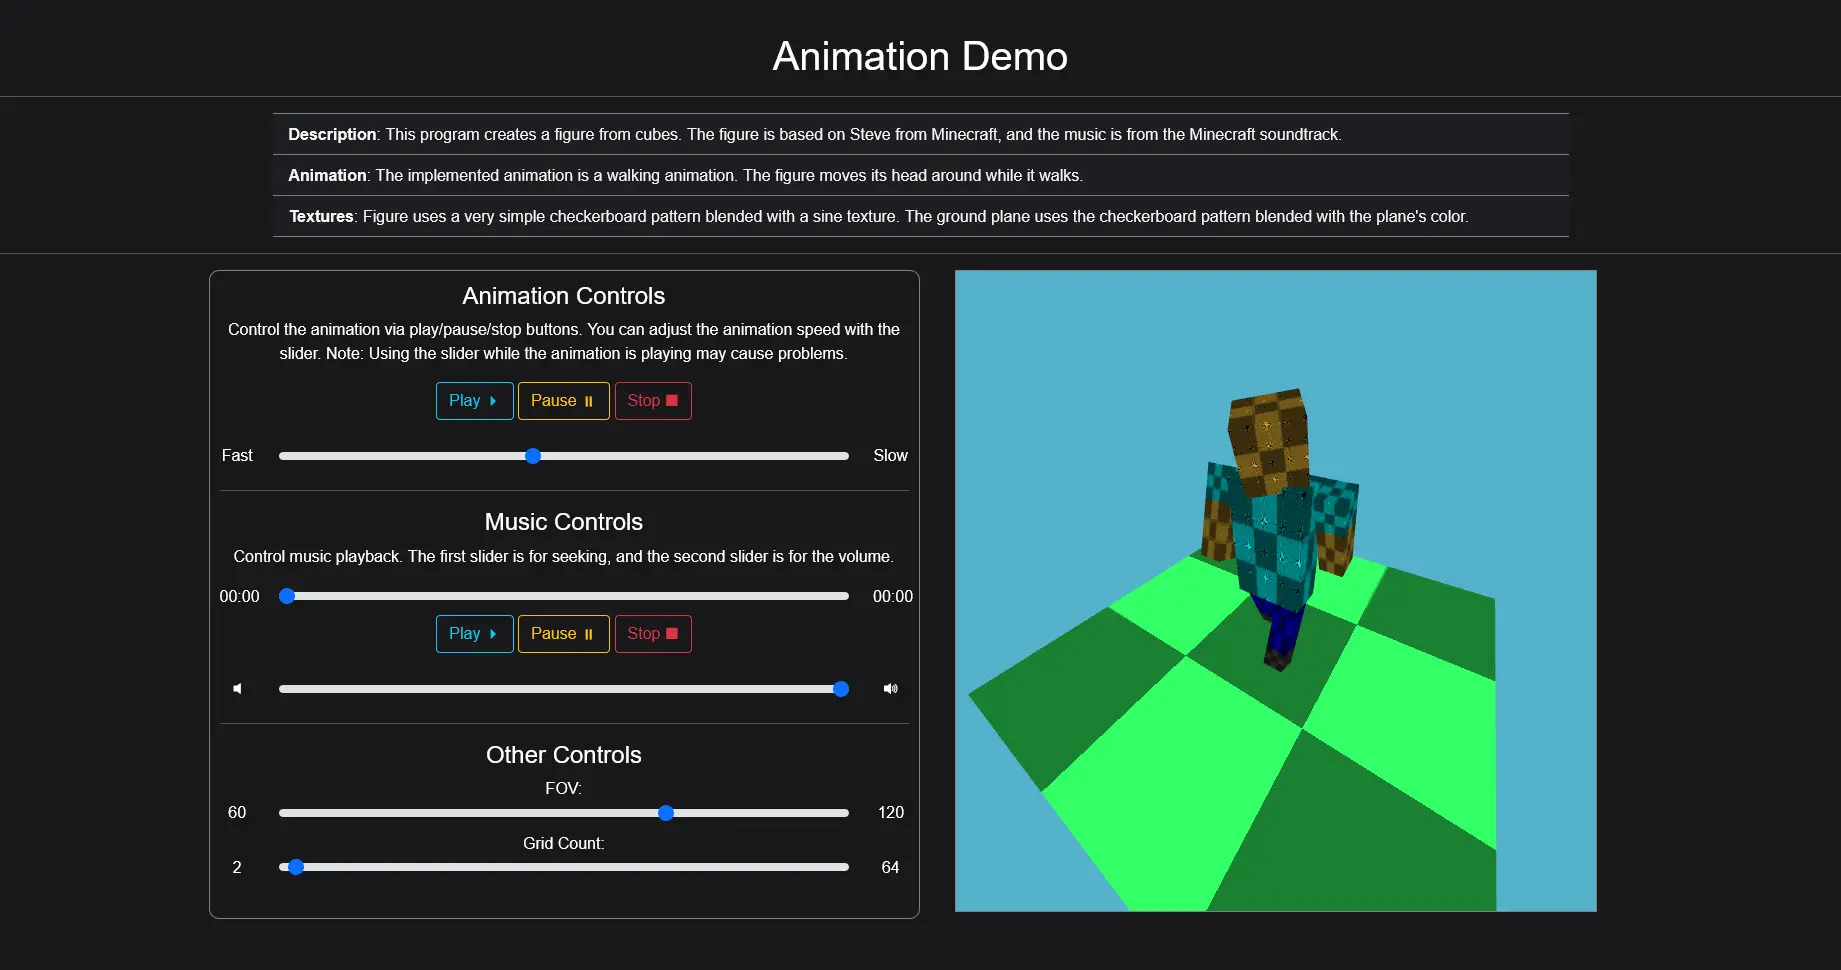Click the 'Grid Count:' label
1841x970 pixels.
coord(563,844)
